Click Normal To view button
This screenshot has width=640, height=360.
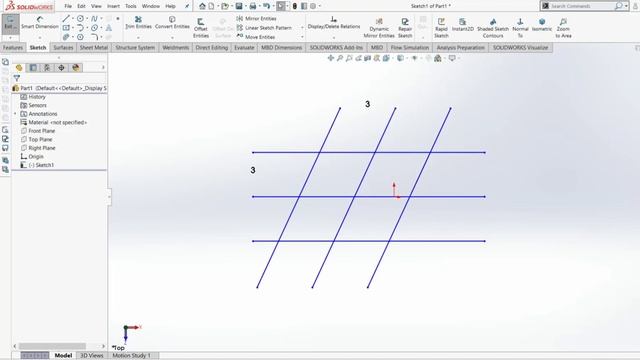520,28
